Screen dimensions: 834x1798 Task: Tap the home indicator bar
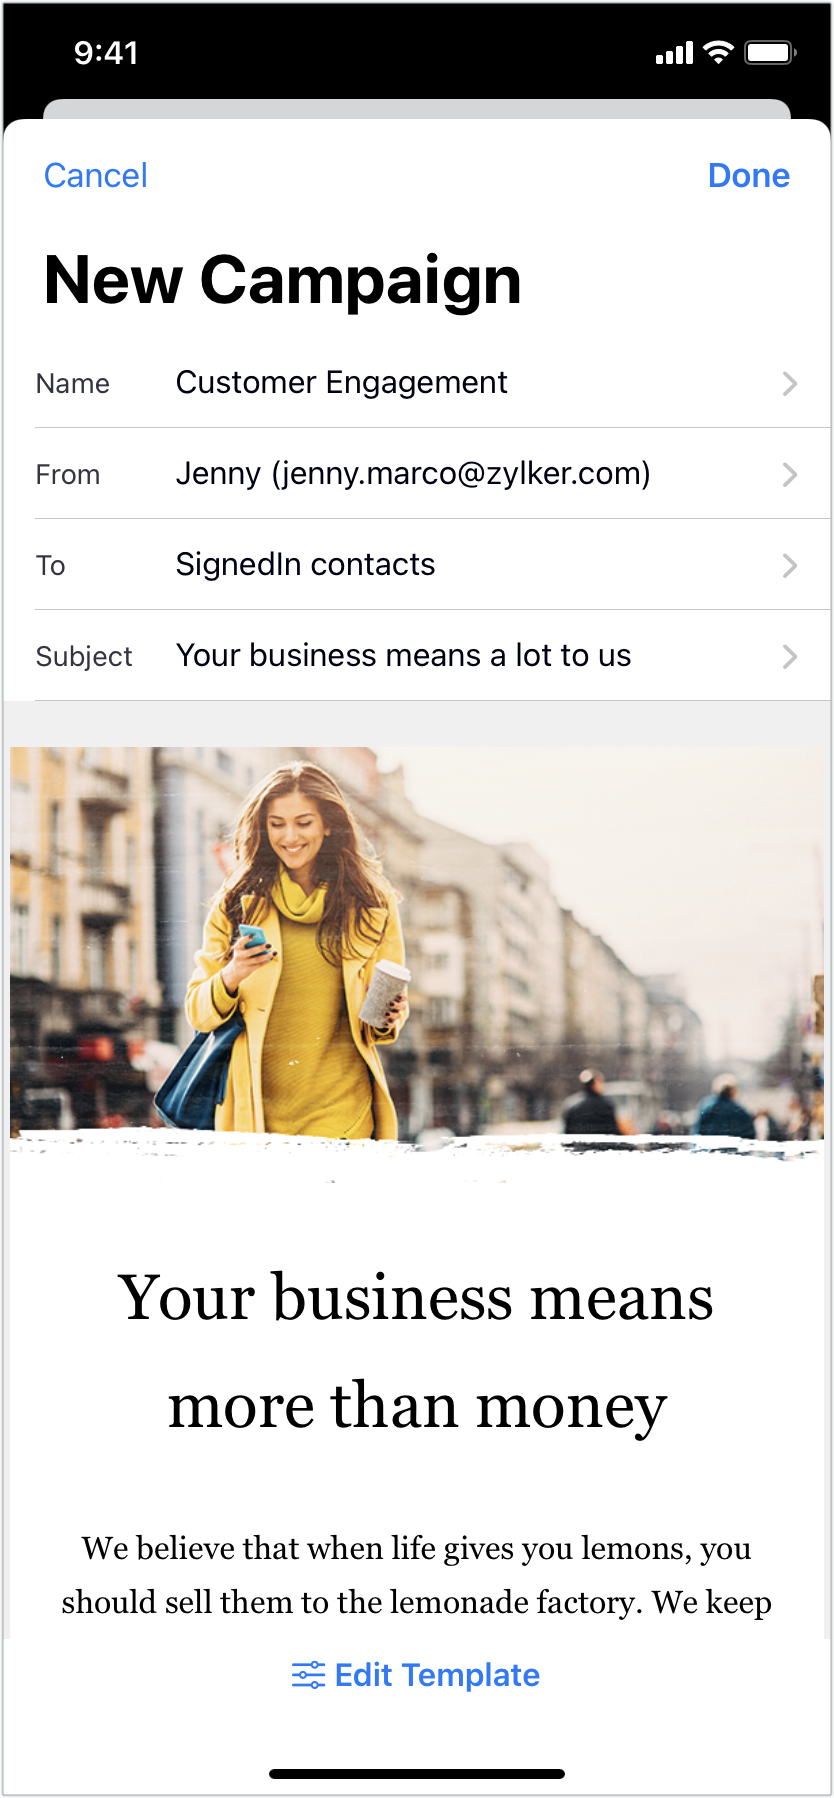point(417,1774)
